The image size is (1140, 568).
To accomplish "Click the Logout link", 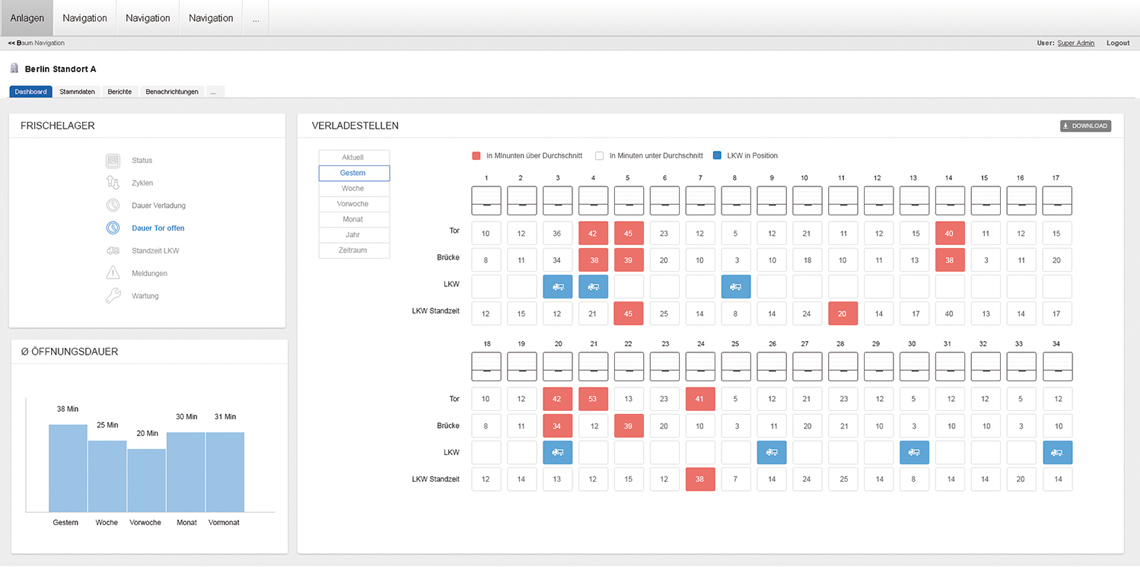I will [1118, 43].
